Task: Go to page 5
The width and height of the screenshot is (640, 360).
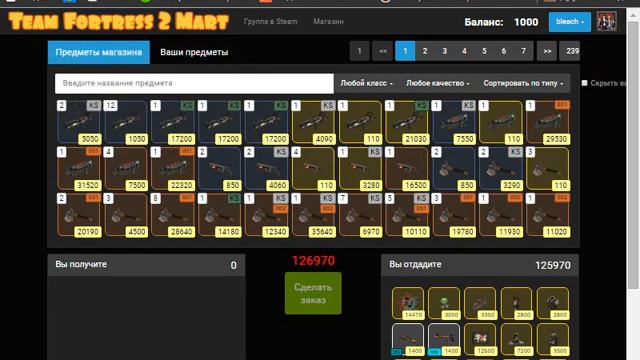Action: 484,51
